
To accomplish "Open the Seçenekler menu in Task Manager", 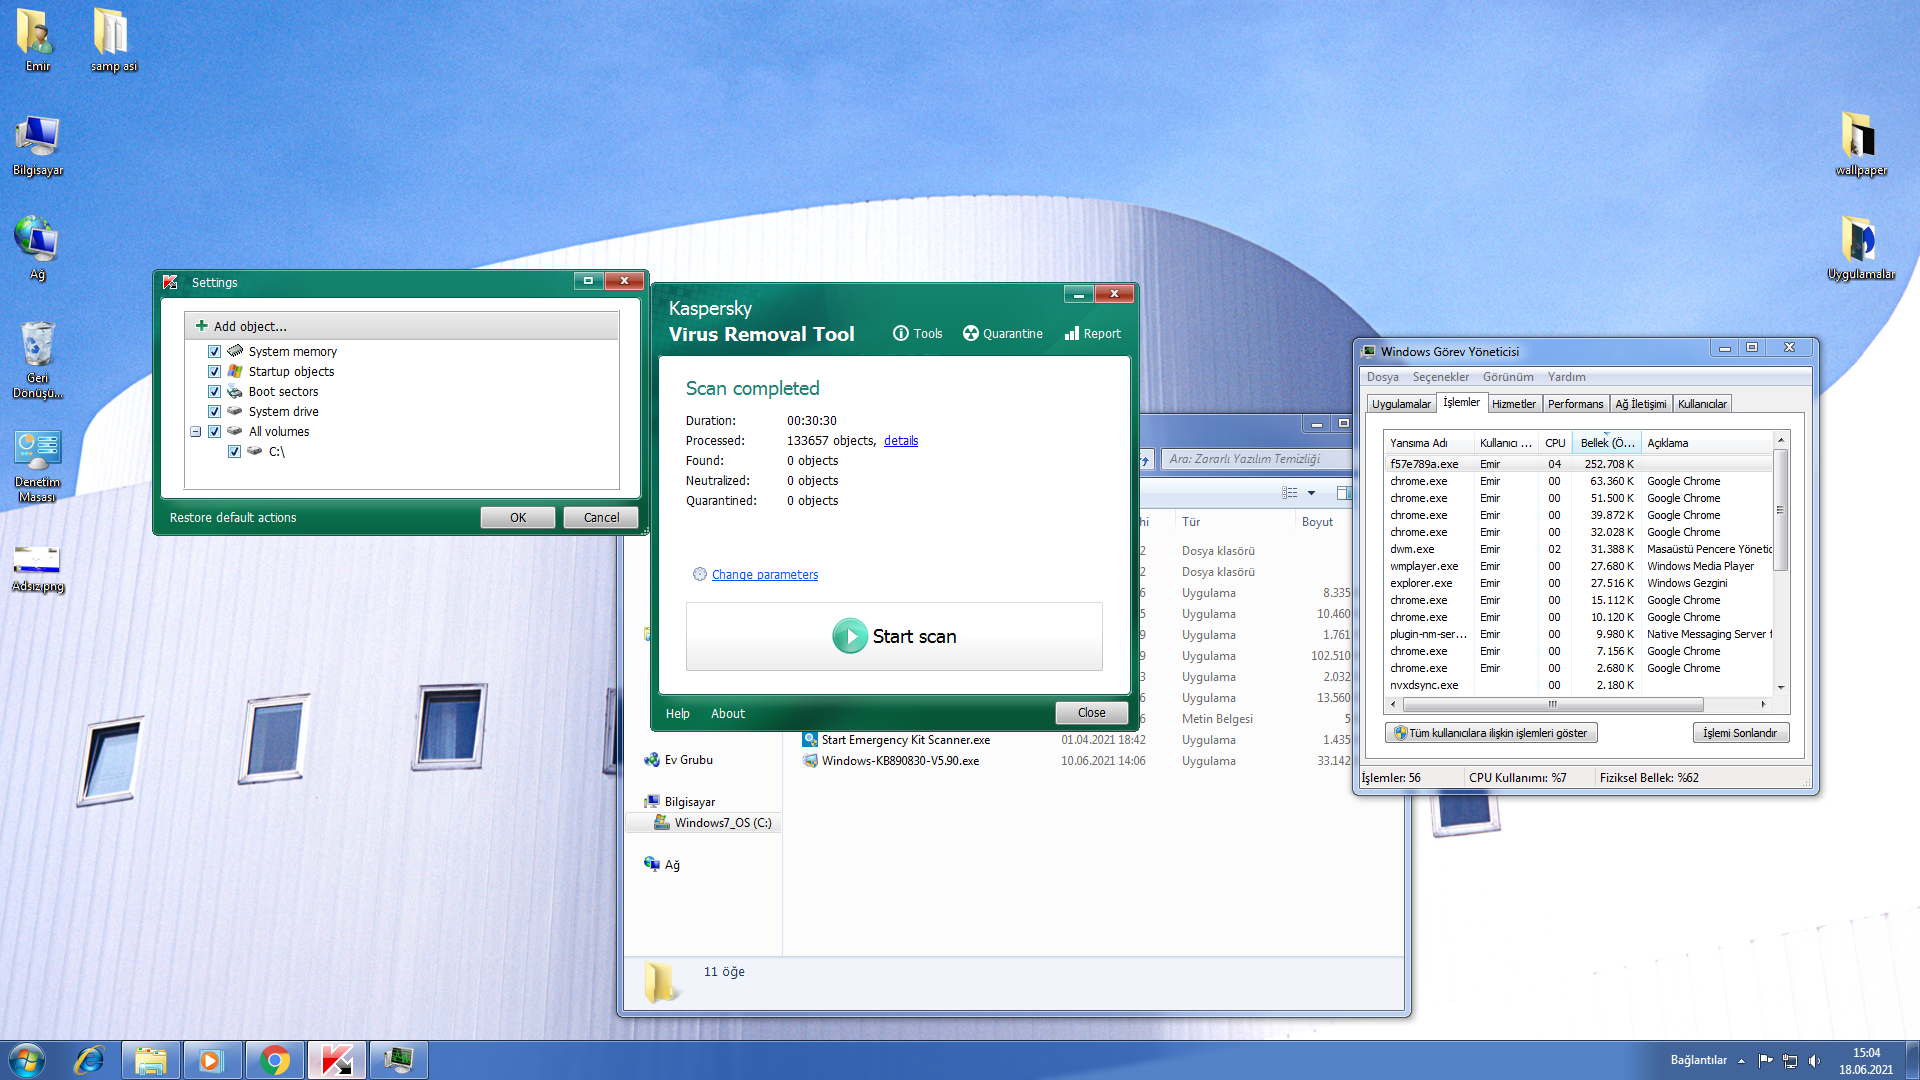I will coord(1440,377).
